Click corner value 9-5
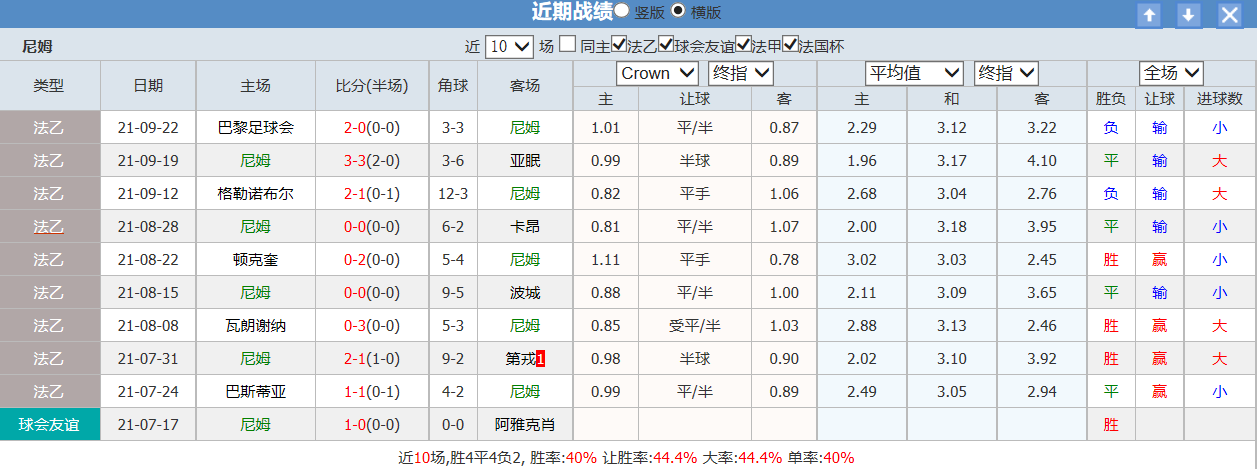 point(453,293)
